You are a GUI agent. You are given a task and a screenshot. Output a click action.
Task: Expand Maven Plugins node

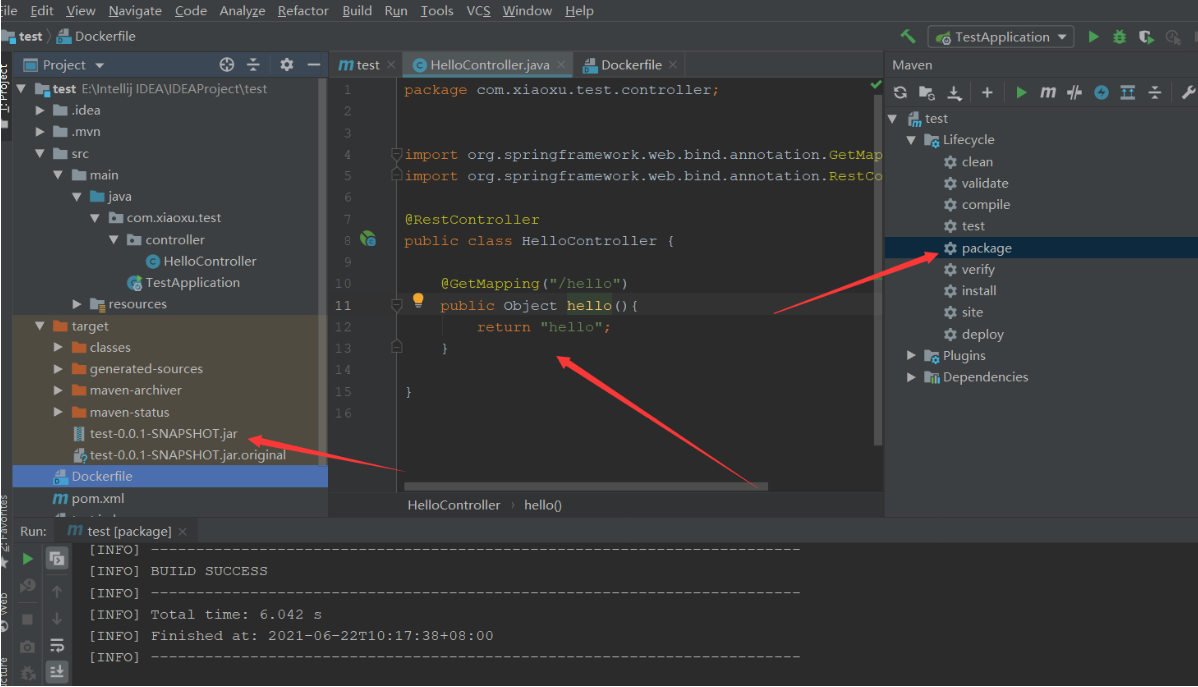pos(911,355)
